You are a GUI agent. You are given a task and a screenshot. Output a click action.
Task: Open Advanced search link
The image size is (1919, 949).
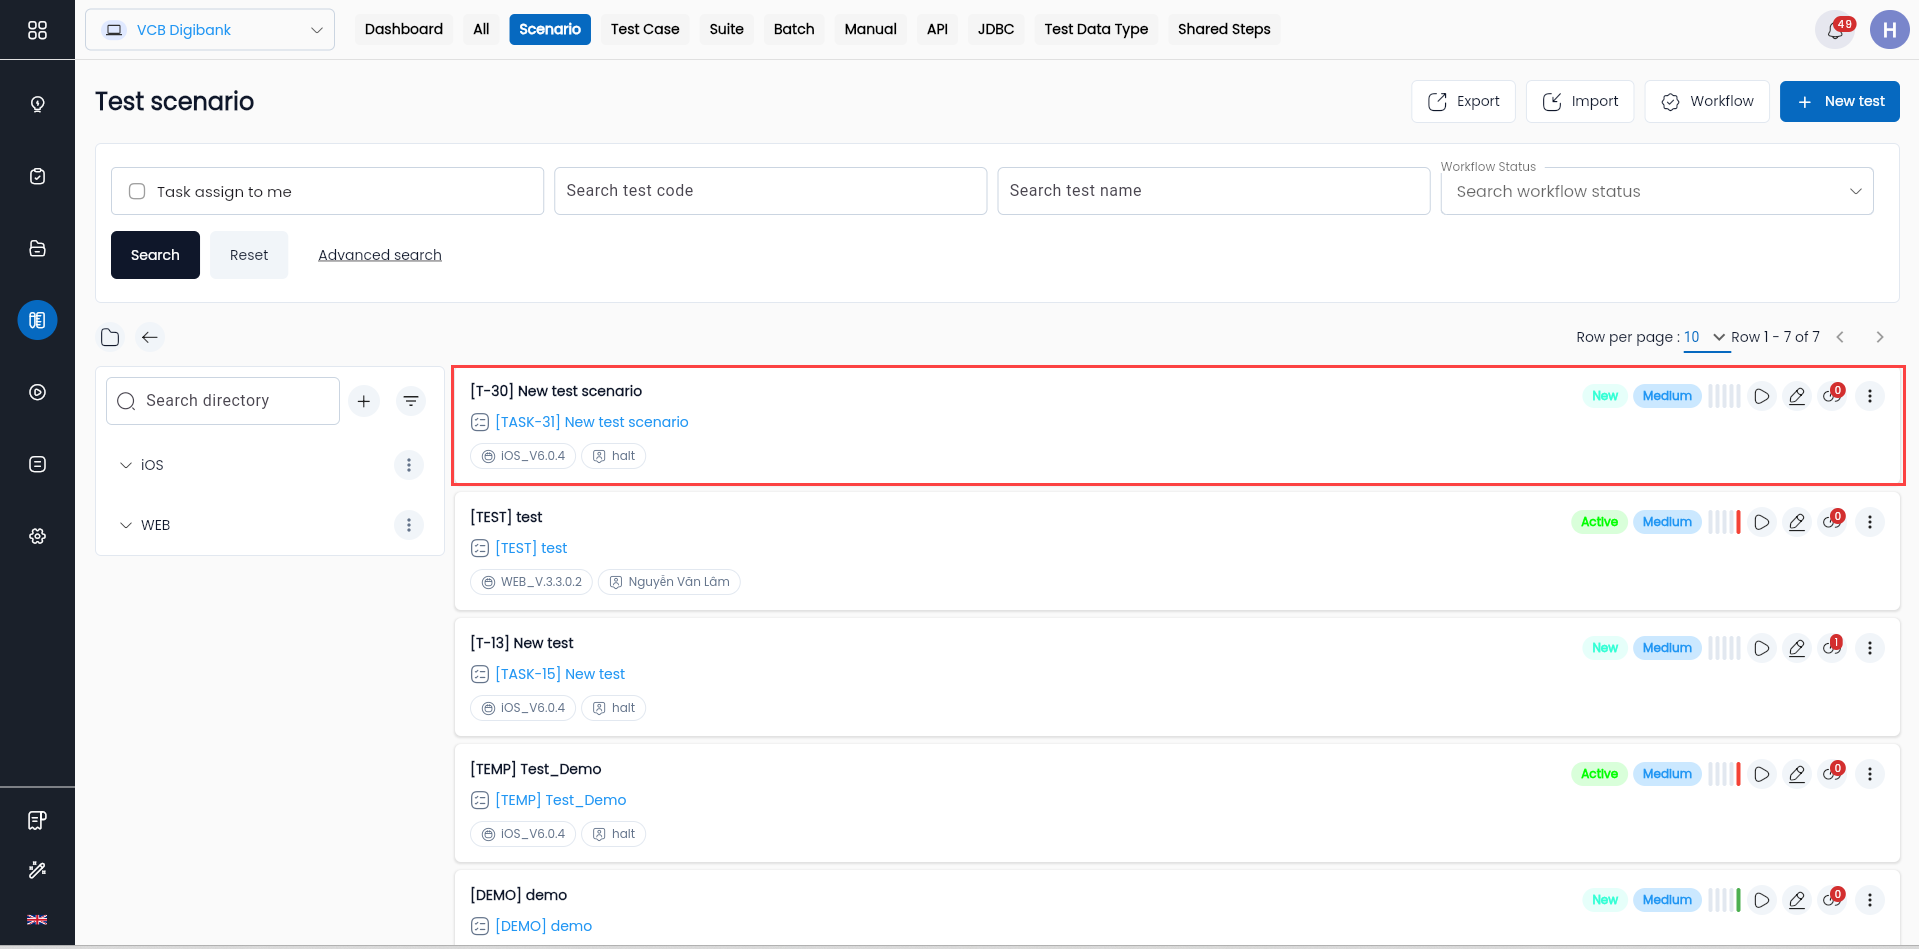(380, 255)
